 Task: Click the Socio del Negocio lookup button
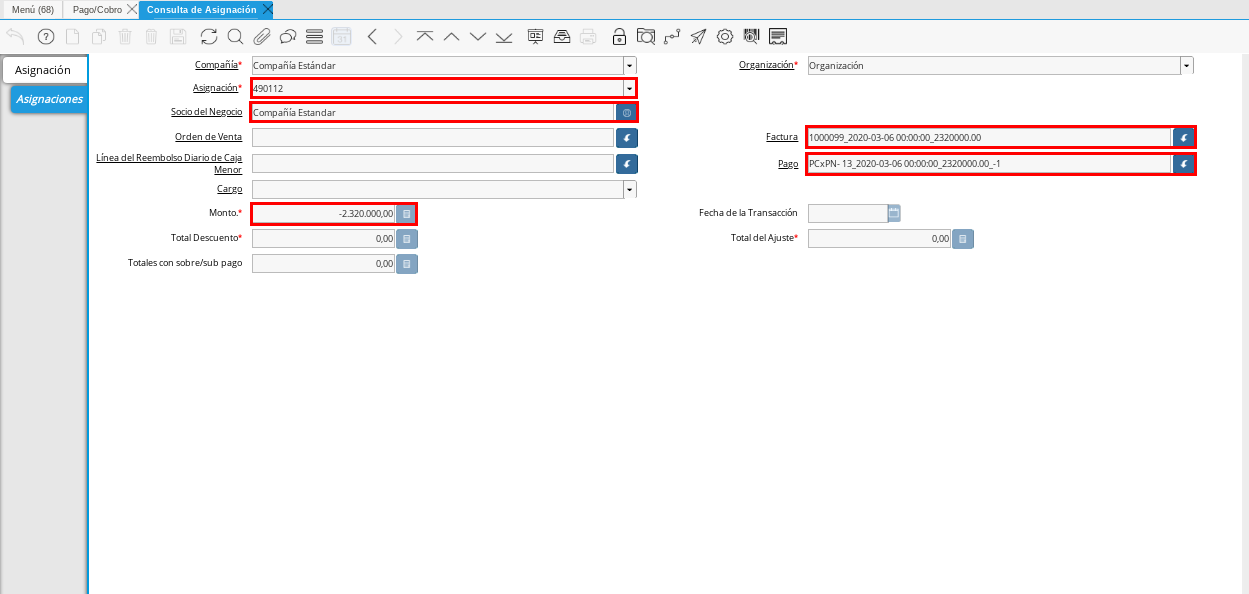point(627,113)
